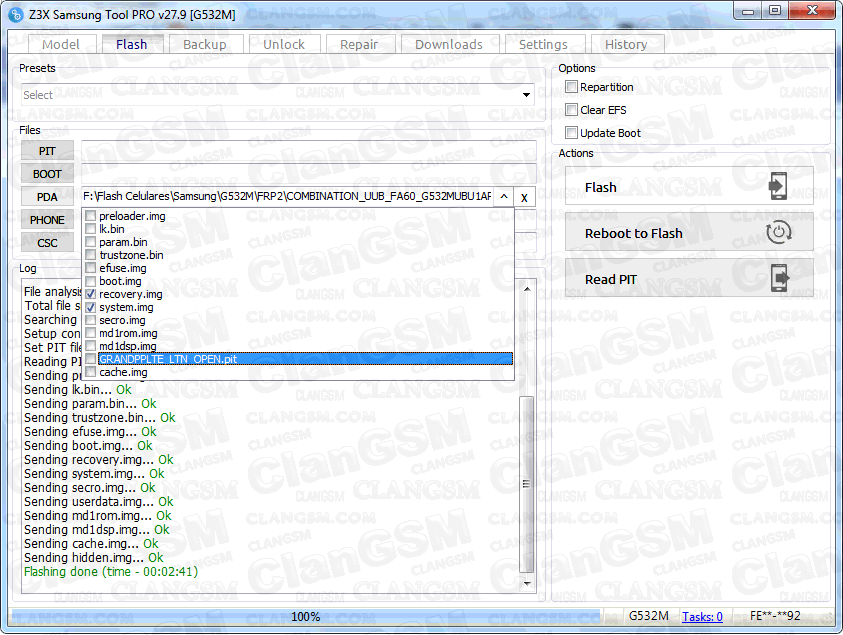Check preloader.img in the file list
The width and height of the screenshot is (843, 635).
tap(90, 216)
